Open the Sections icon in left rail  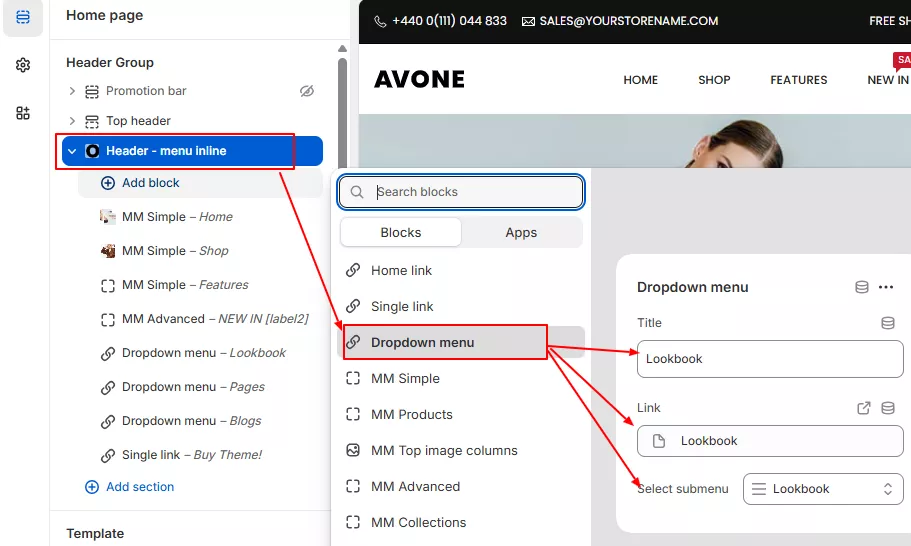pyautogui.click(x=23, y=17)
